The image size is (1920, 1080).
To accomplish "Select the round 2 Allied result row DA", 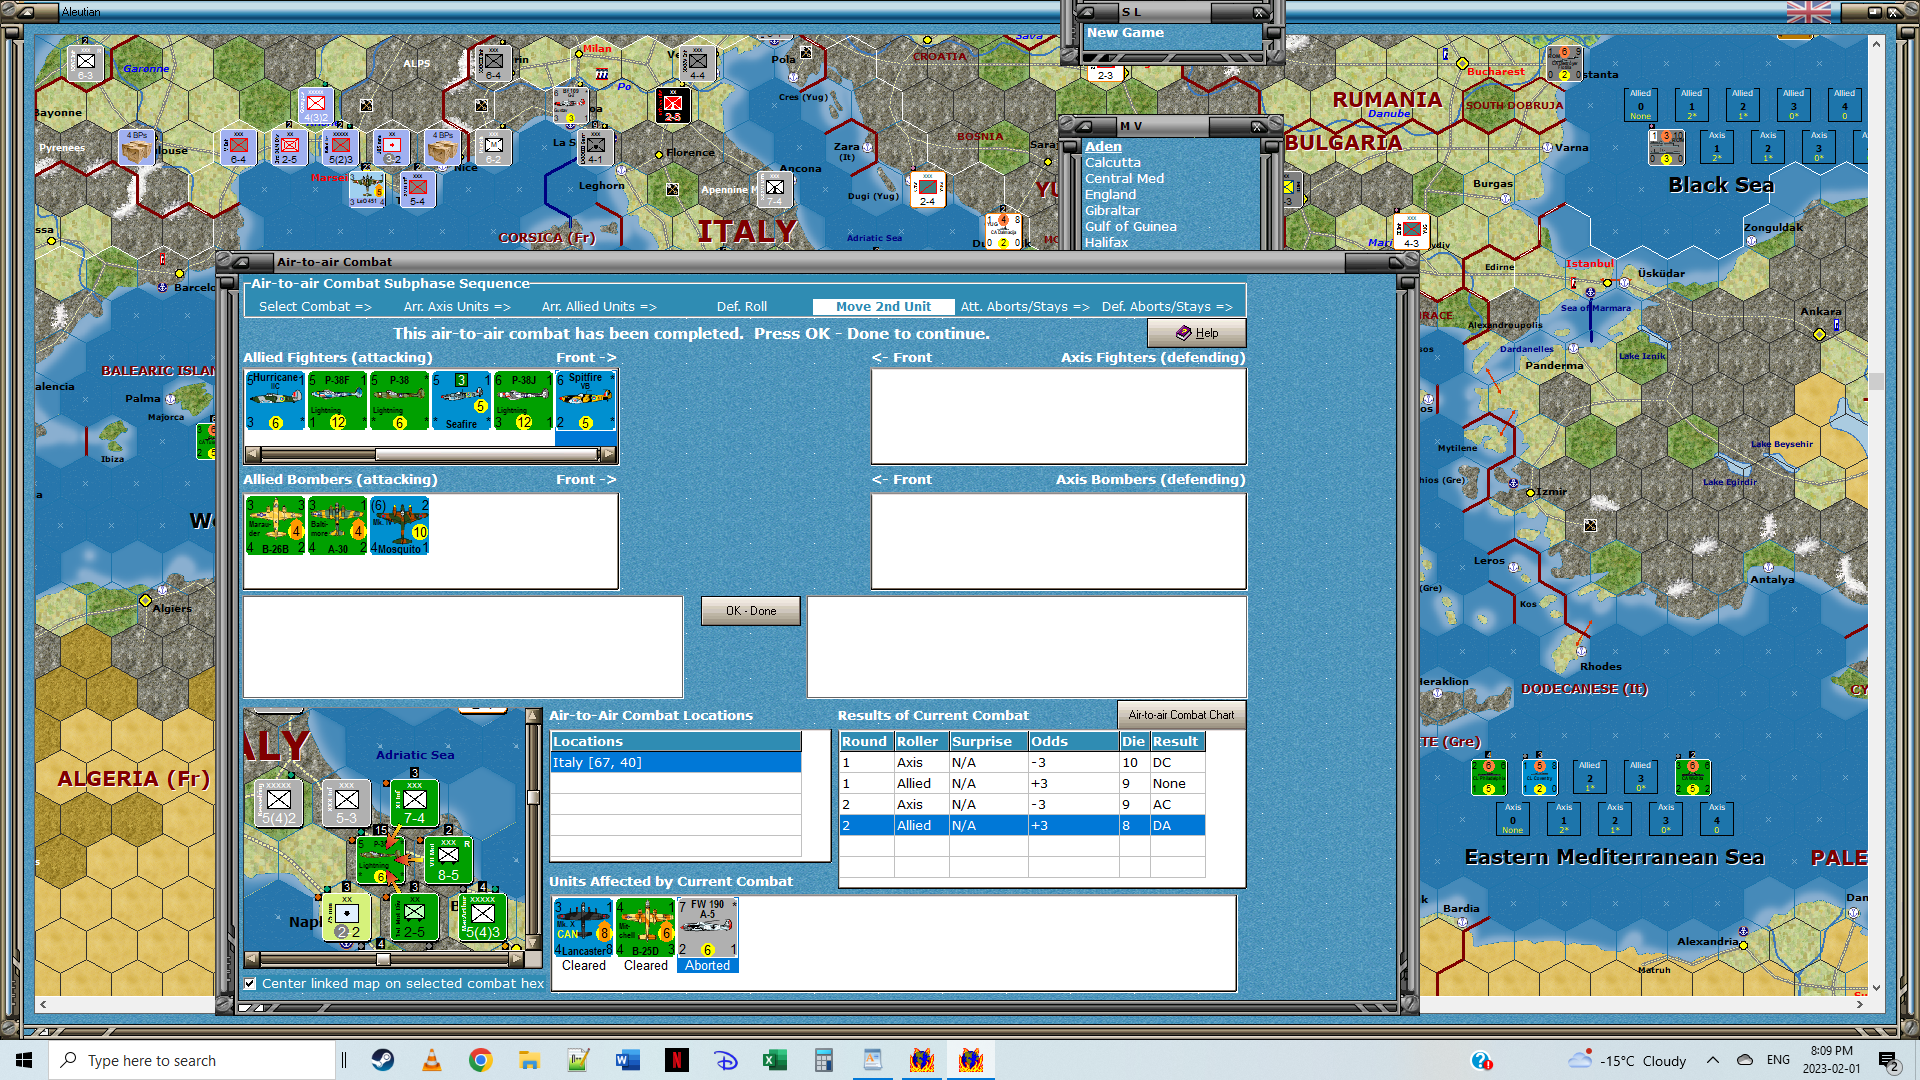I will click(1022, 826).
